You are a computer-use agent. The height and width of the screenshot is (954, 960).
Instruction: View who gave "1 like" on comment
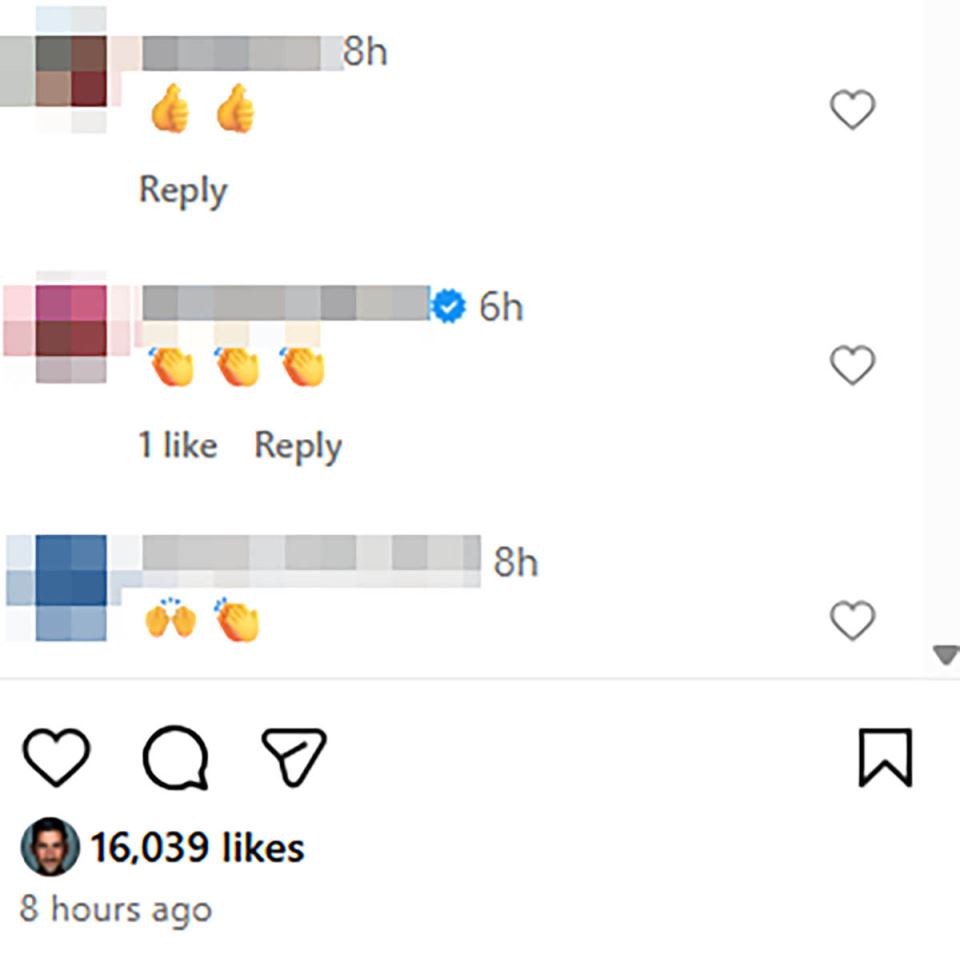pos(177,446)
